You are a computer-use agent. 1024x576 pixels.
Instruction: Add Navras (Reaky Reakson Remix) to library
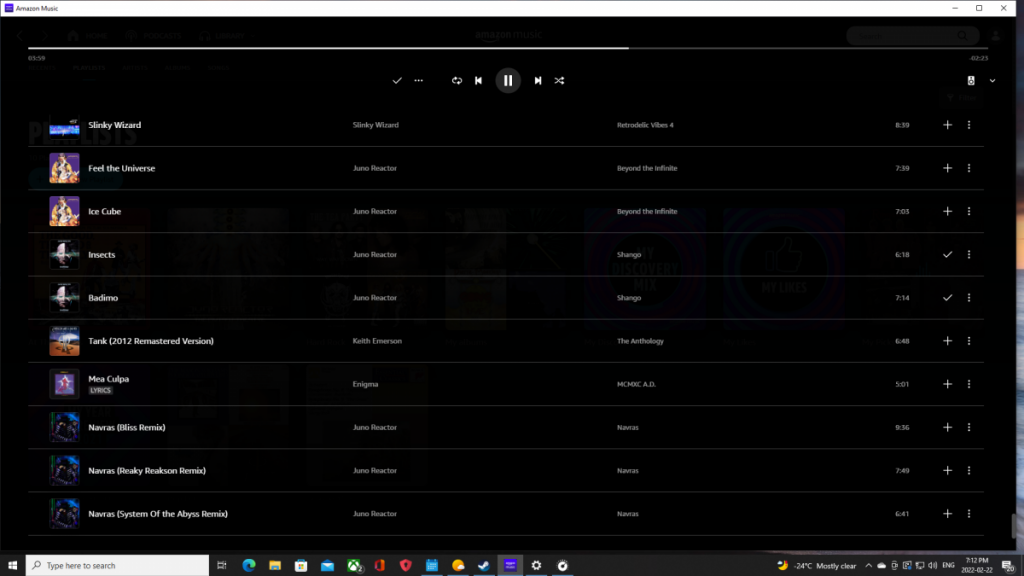click(947, 470)
